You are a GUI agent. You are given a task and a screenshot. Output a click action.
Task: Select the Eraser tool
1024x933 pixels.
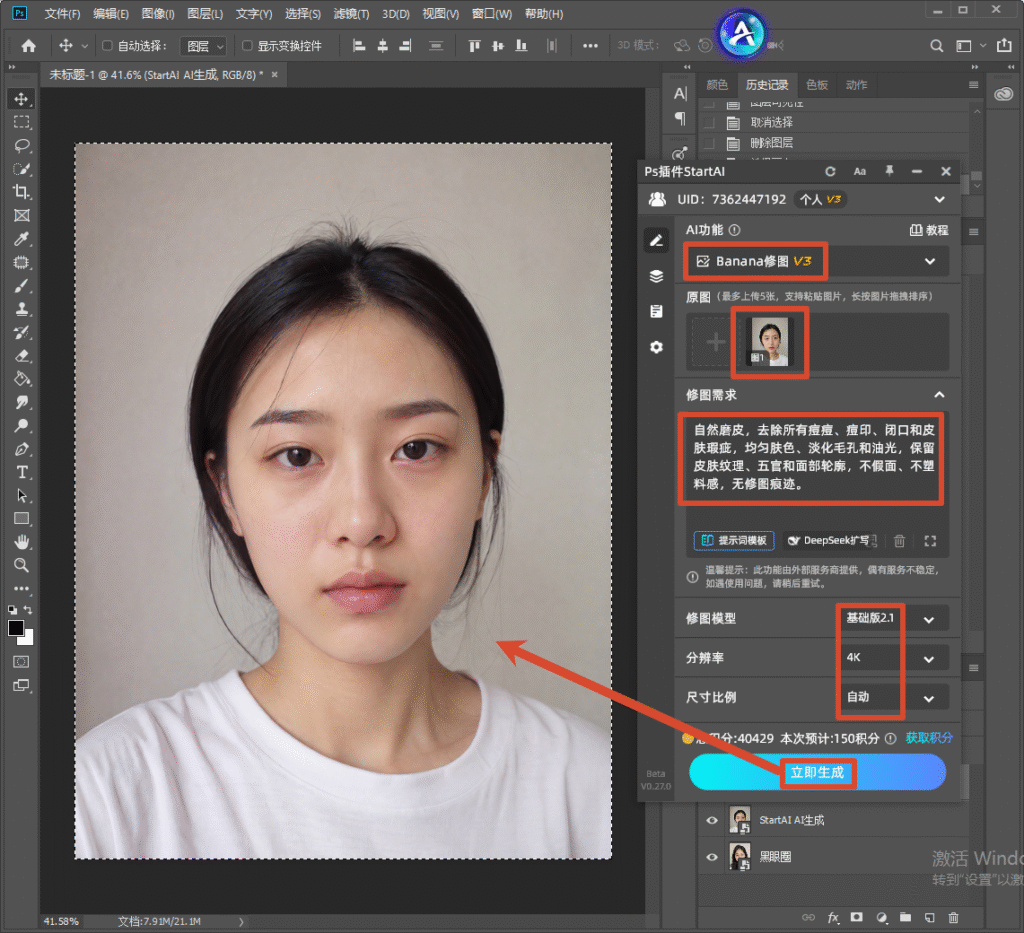click(21, 356)
